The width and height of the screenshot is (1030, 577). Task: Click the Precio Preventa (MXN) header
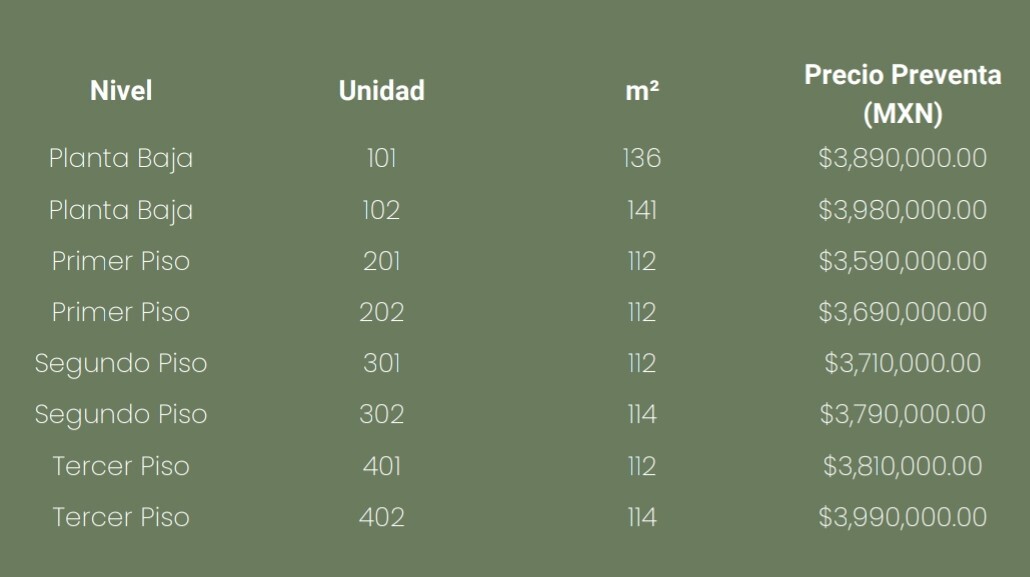point(903,94)
